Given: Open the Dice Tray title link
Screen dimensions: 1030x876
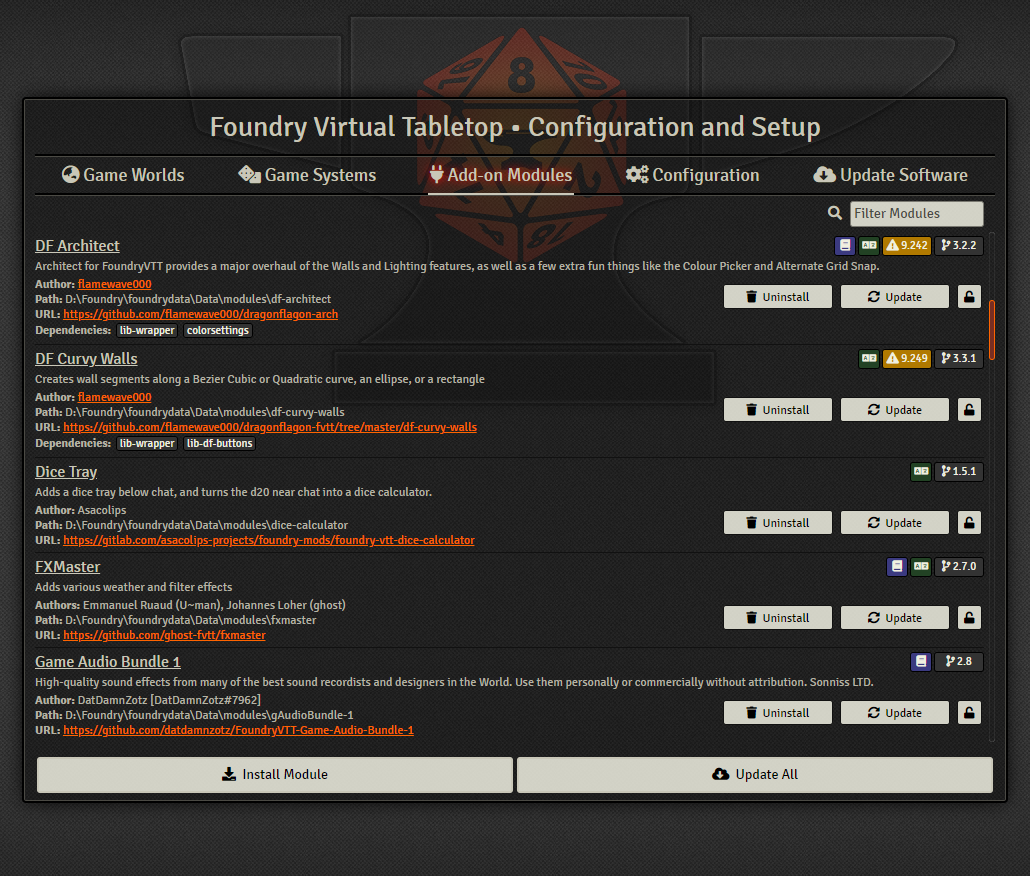Looking at the screenshot, I should [x=66, y=471].
